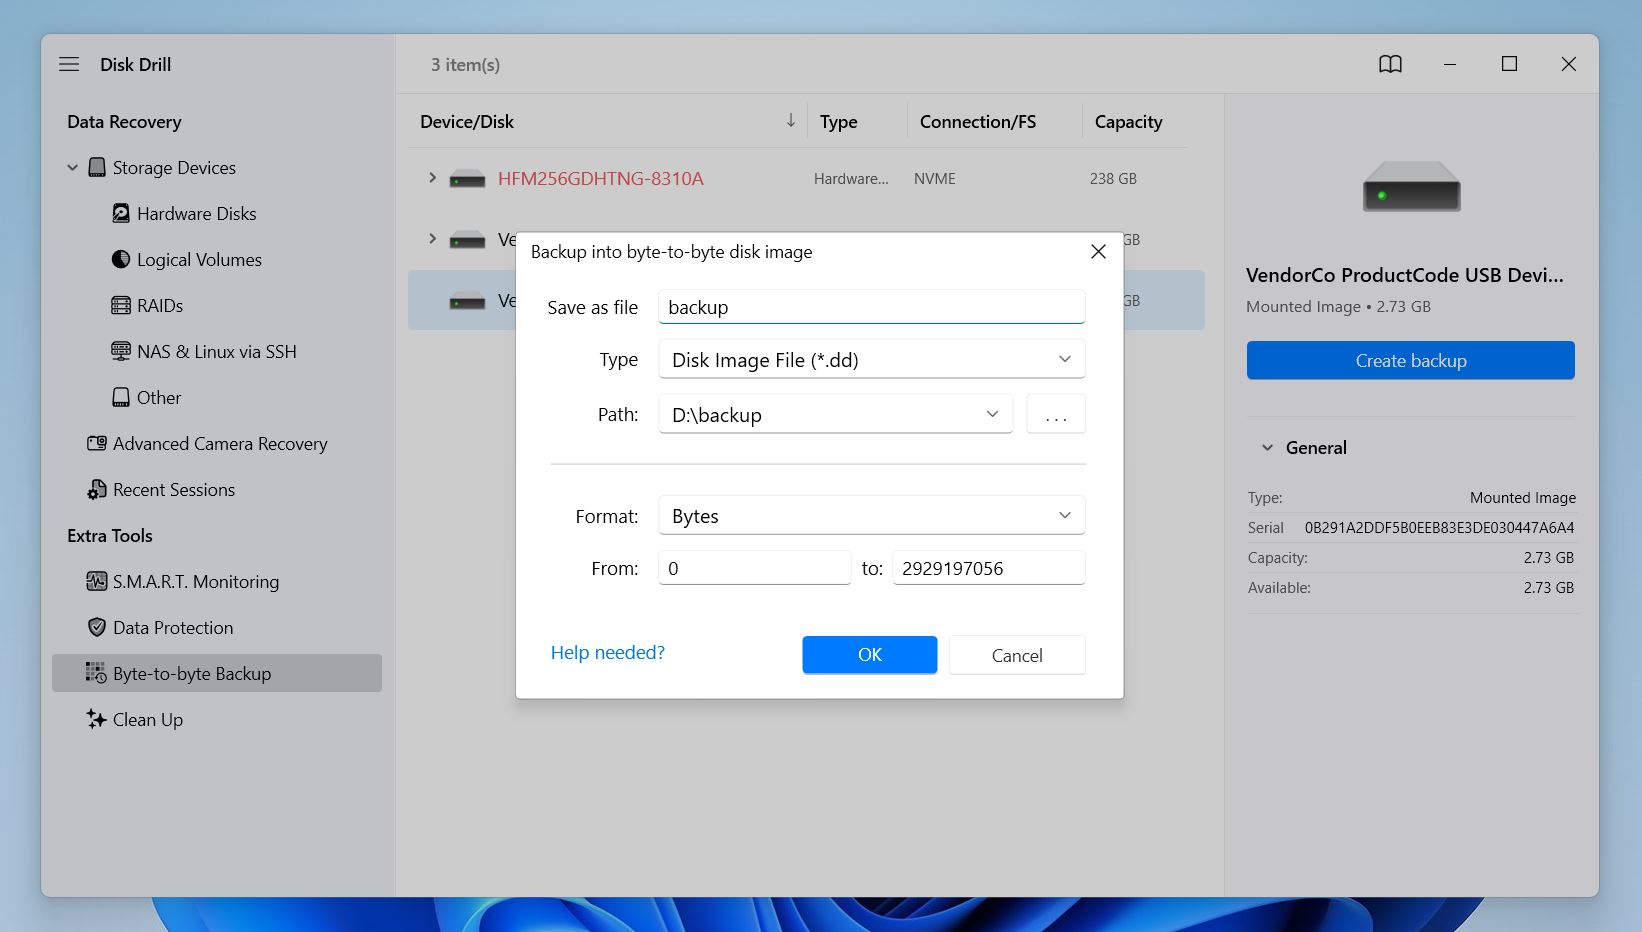The image size is (1642, 932).
Task: Edit the 'Save as file' backup field
Action: (x=870, y=307)
